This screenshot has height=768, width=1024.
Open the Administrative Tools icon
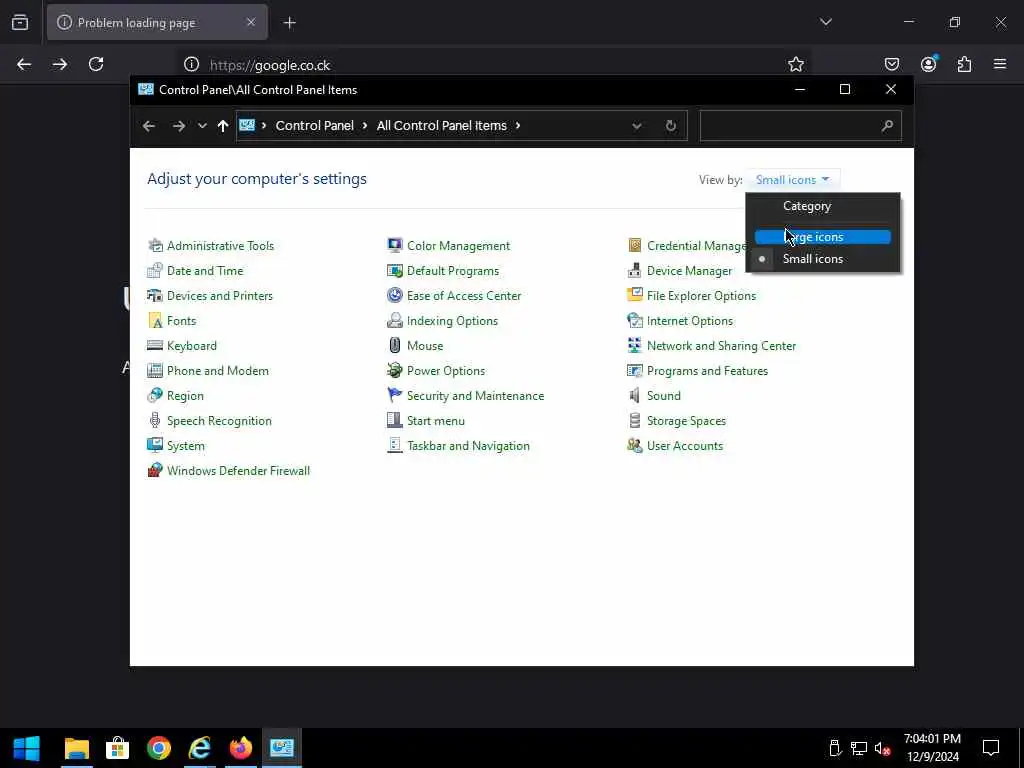coord(155,246)
